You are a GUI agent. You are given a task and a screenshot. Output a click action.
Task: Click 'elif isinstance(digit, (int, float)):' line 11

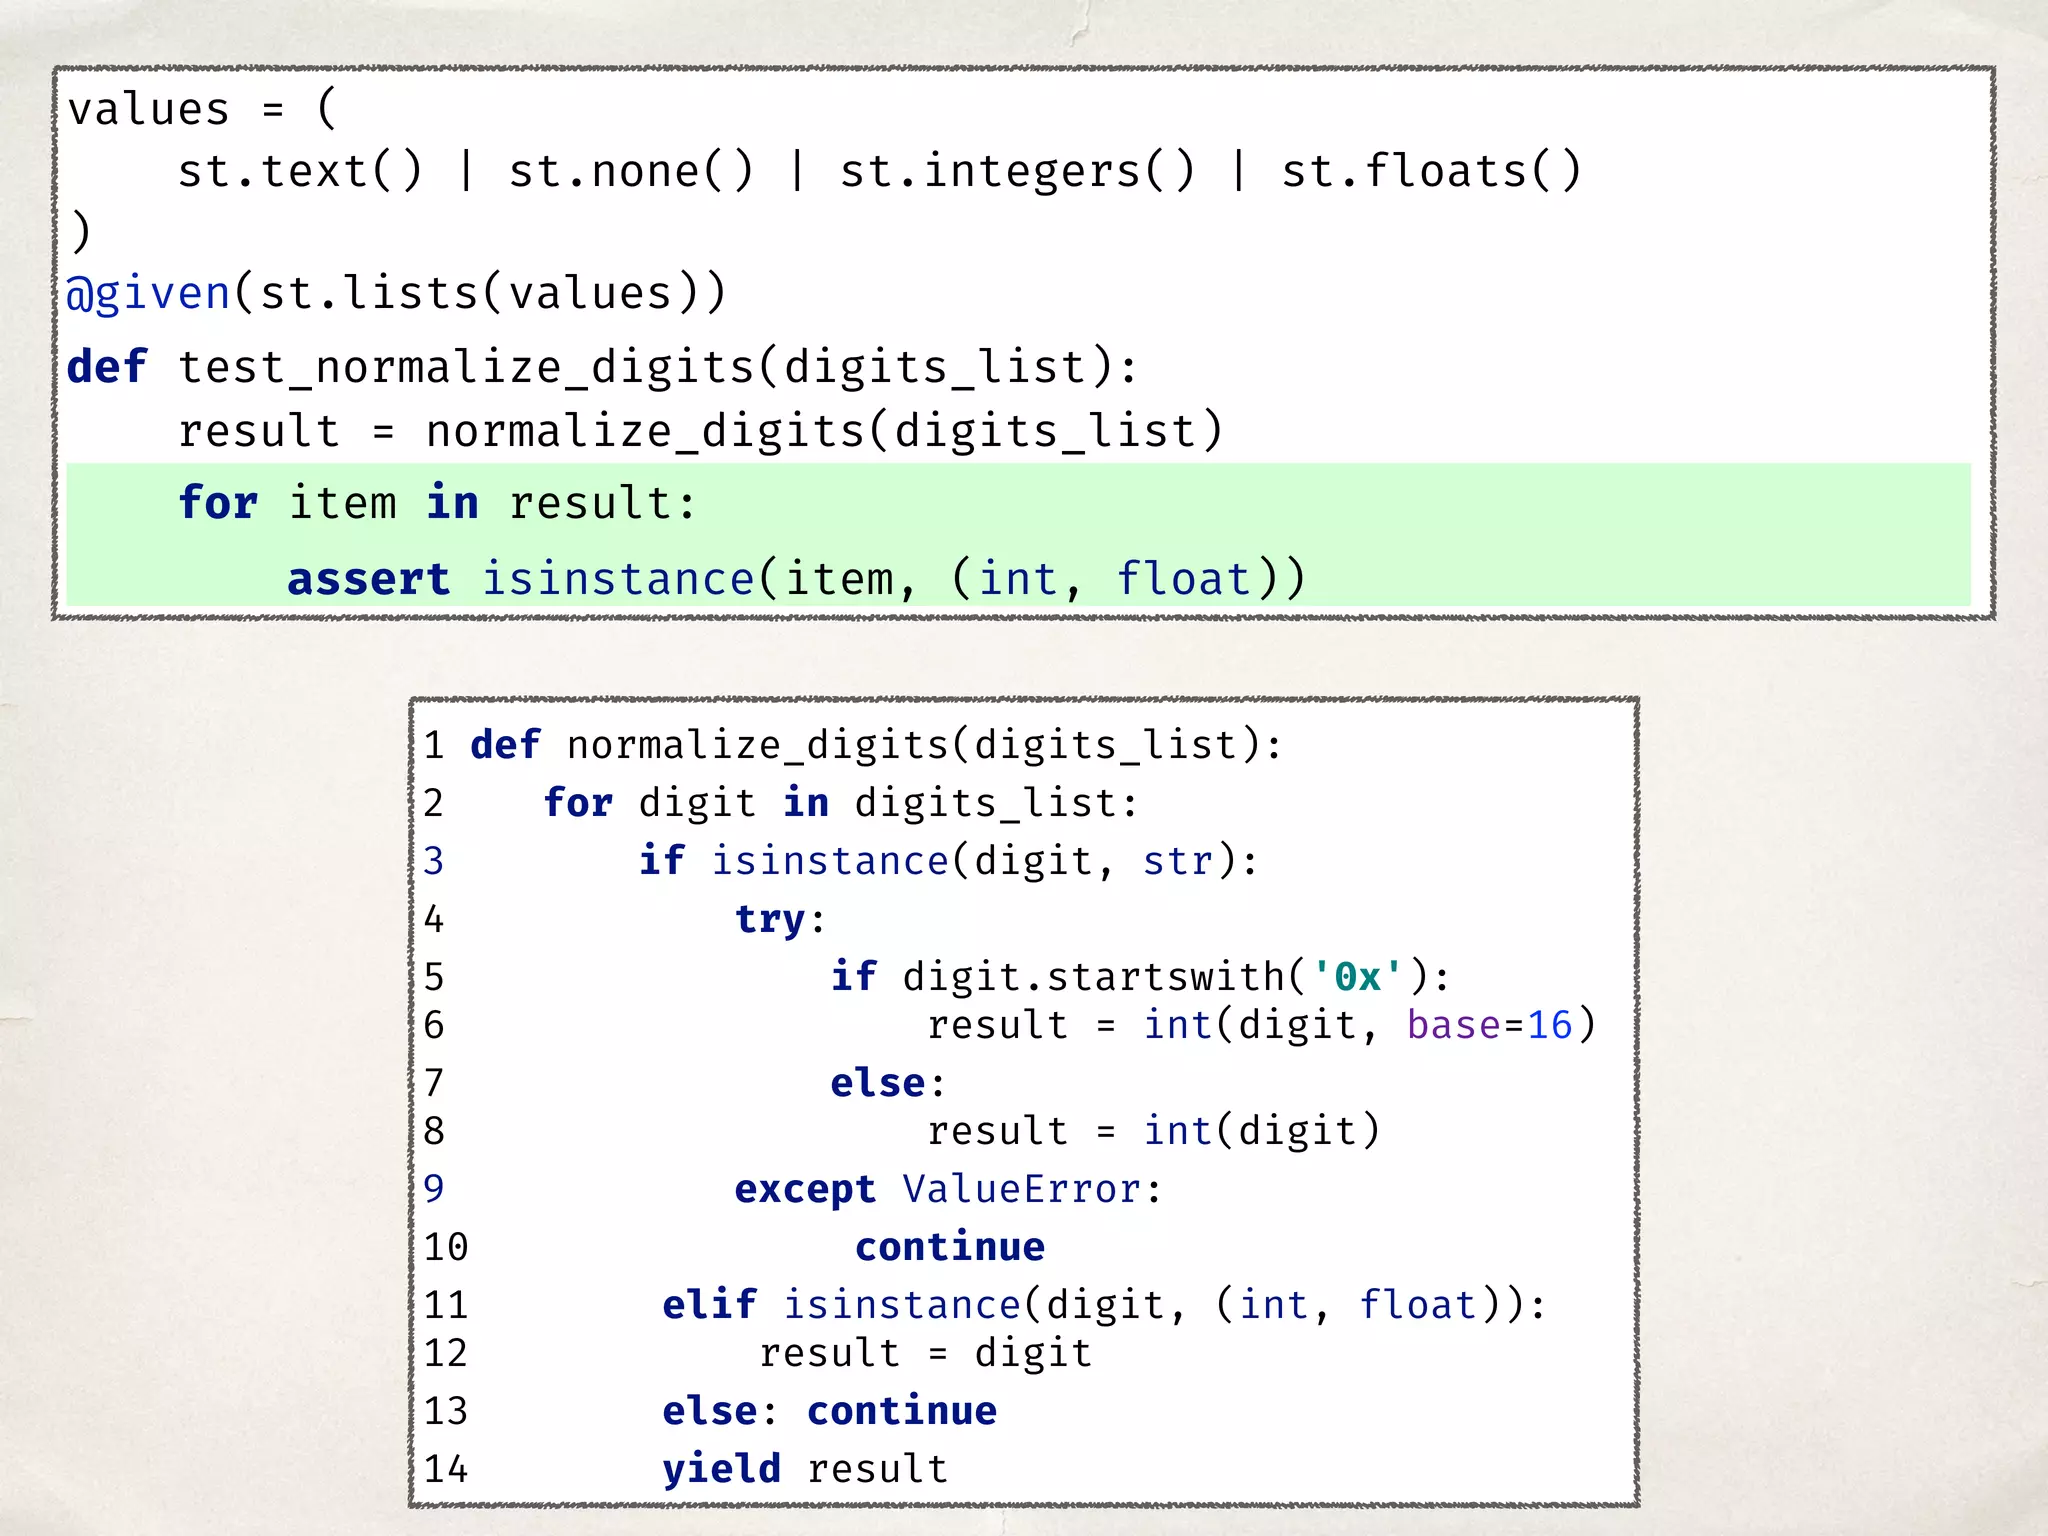(1105, 1305)
